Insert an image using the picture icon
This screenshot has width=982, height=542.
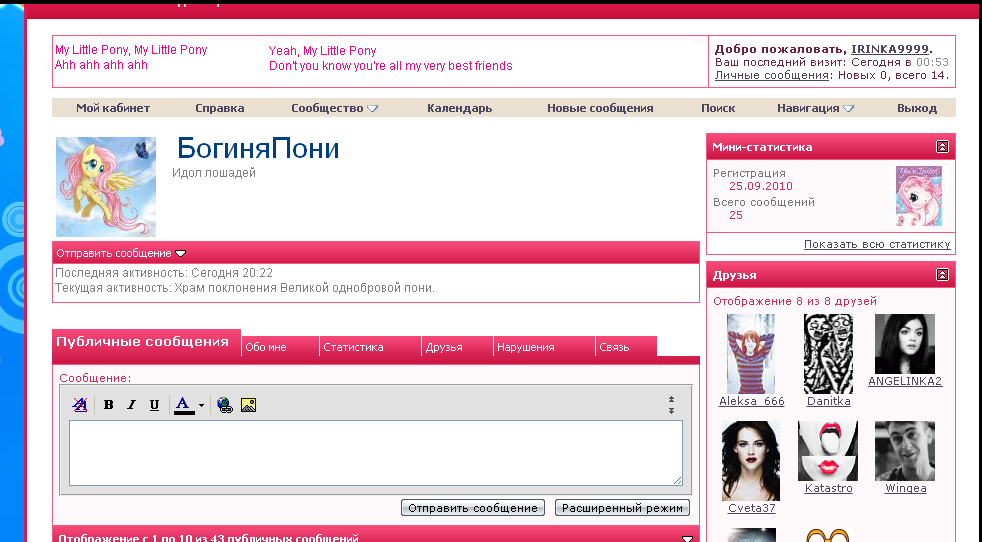pos(248,405)
